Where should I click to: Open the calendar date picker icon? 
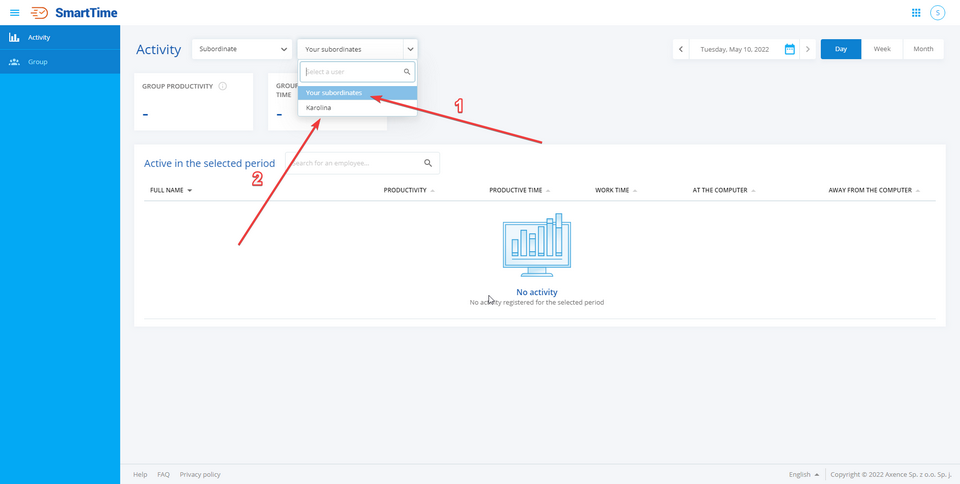pos(789,49)
